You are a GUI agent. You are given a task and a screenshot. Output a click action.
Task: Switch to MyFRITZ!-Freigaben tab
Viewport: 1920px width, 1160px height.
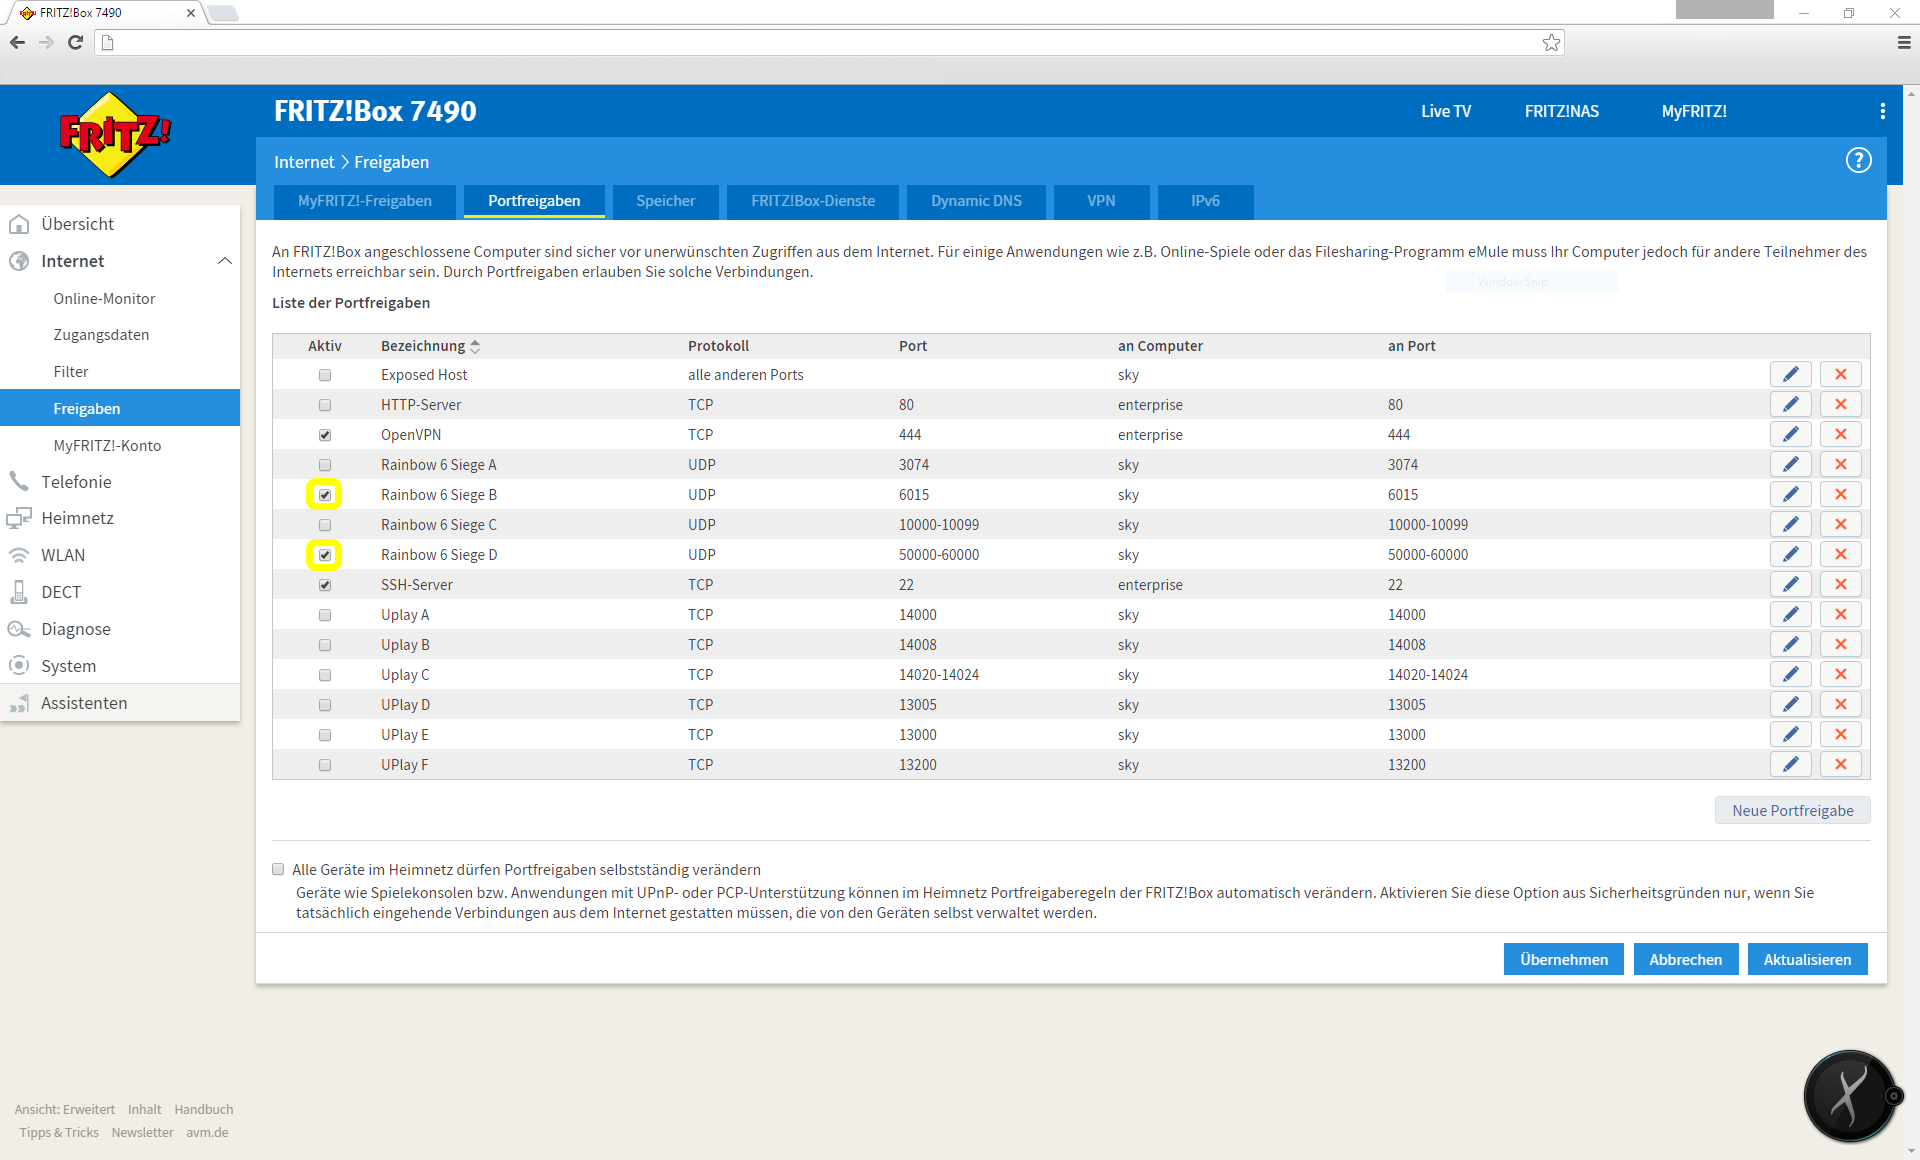pyautogui.click(x=365, y=201)
